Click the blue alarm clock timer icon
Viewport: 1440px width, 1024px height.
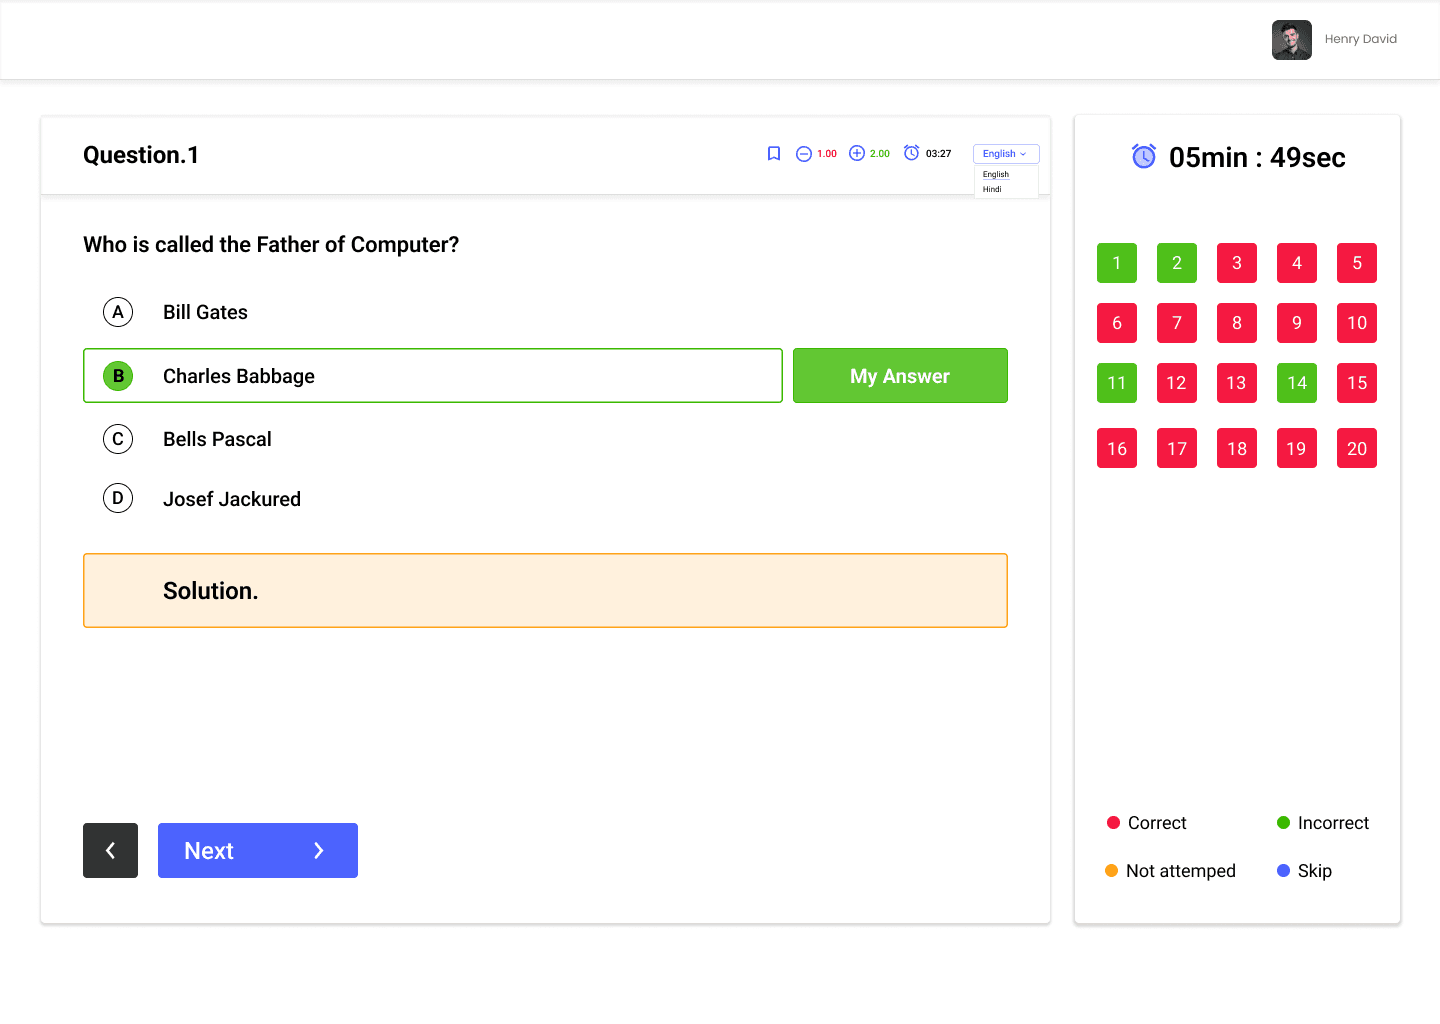pos(1143,156)
